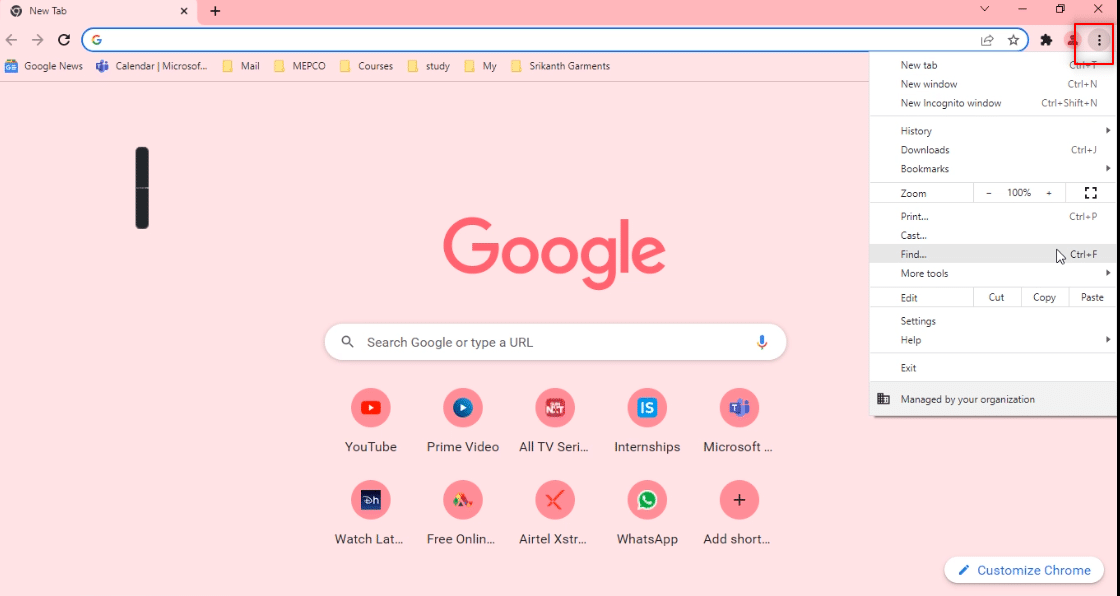Click the share page icon in address bar
This screenshot has width=1120, height=596.
tap(987, 40)
